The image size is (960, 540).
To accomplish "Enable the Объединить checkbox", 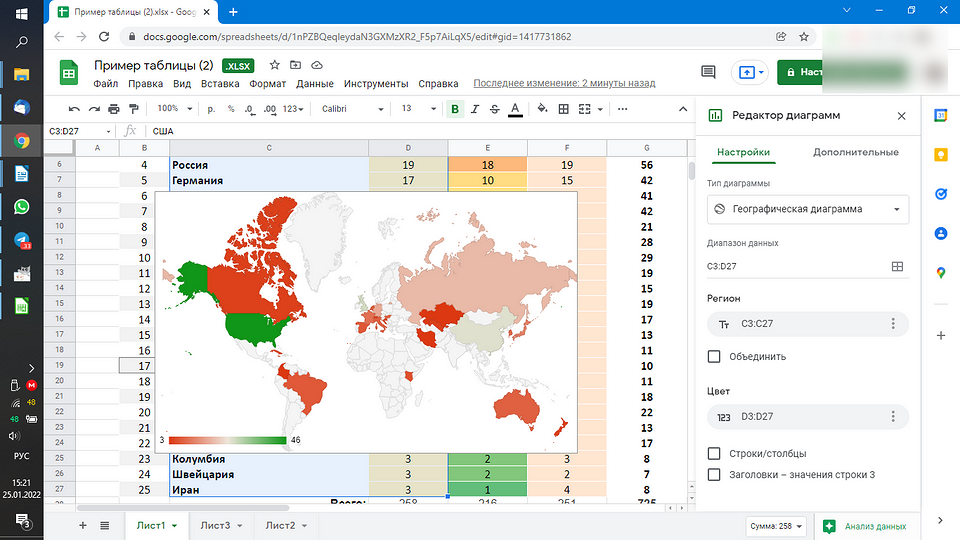I will [714, 356].
